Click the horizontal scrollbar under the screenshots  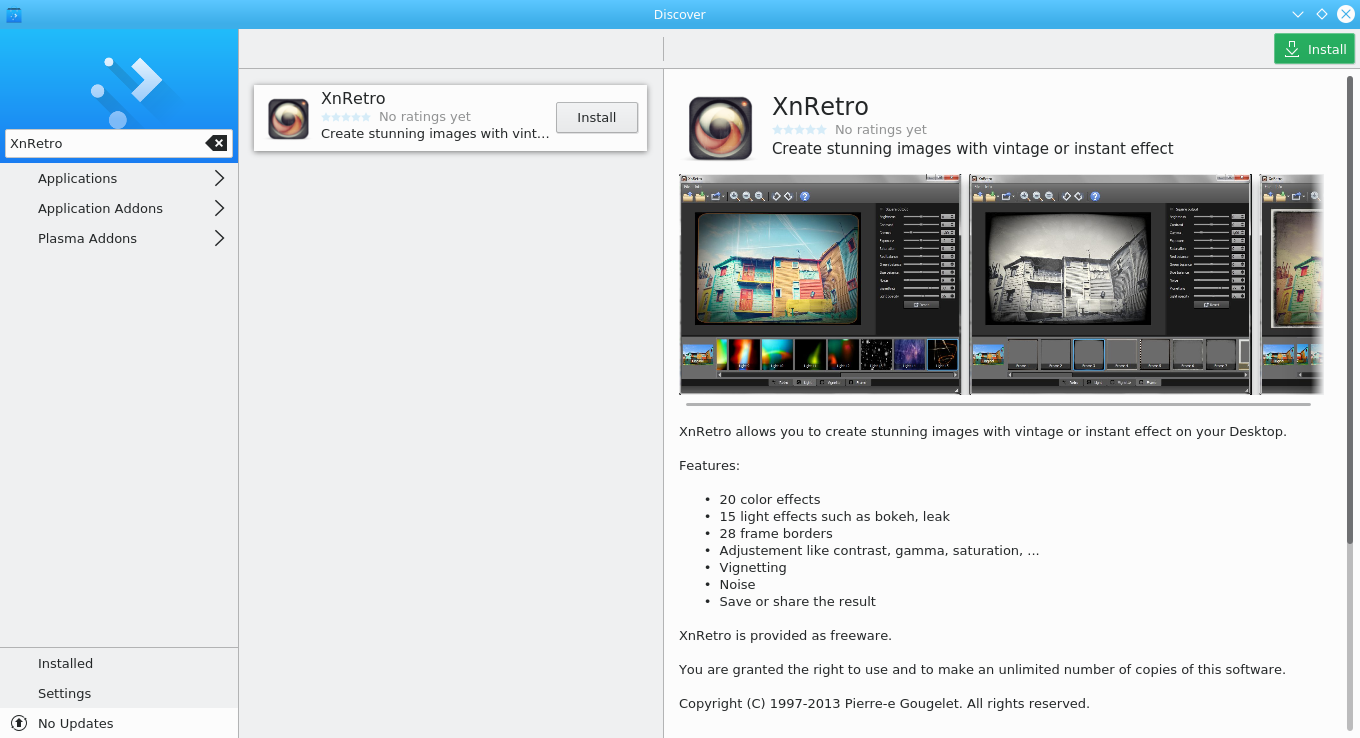coord(998,404)
